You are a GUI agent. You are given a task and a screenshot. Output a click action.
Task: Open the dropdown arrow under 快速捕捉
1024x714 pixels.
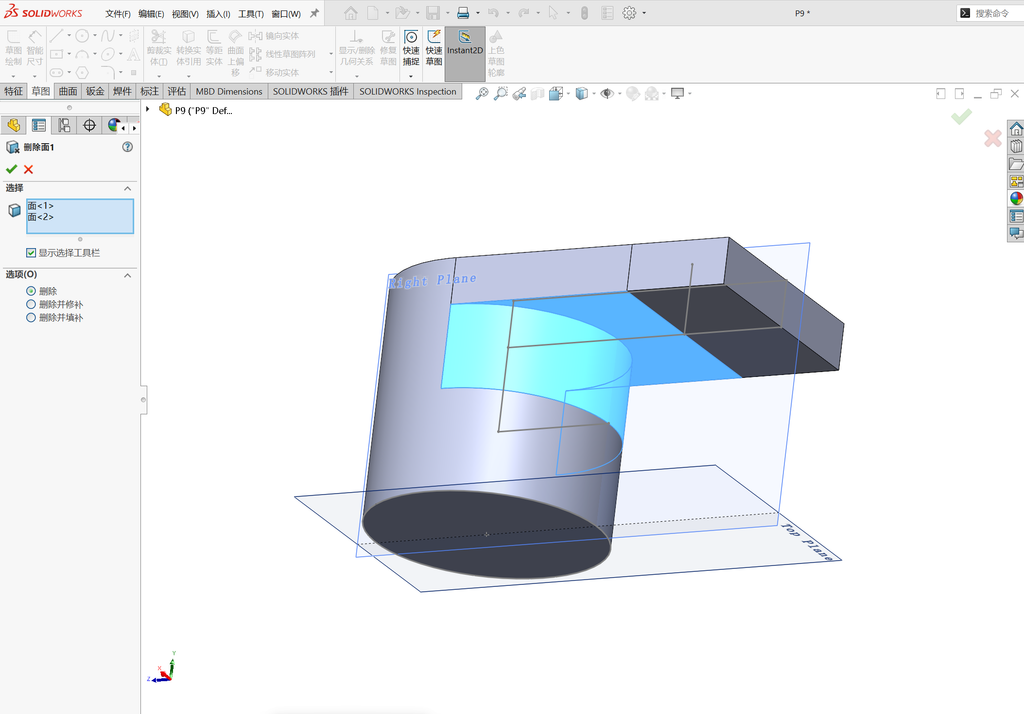pyautogui.click(x=411, y=76)
